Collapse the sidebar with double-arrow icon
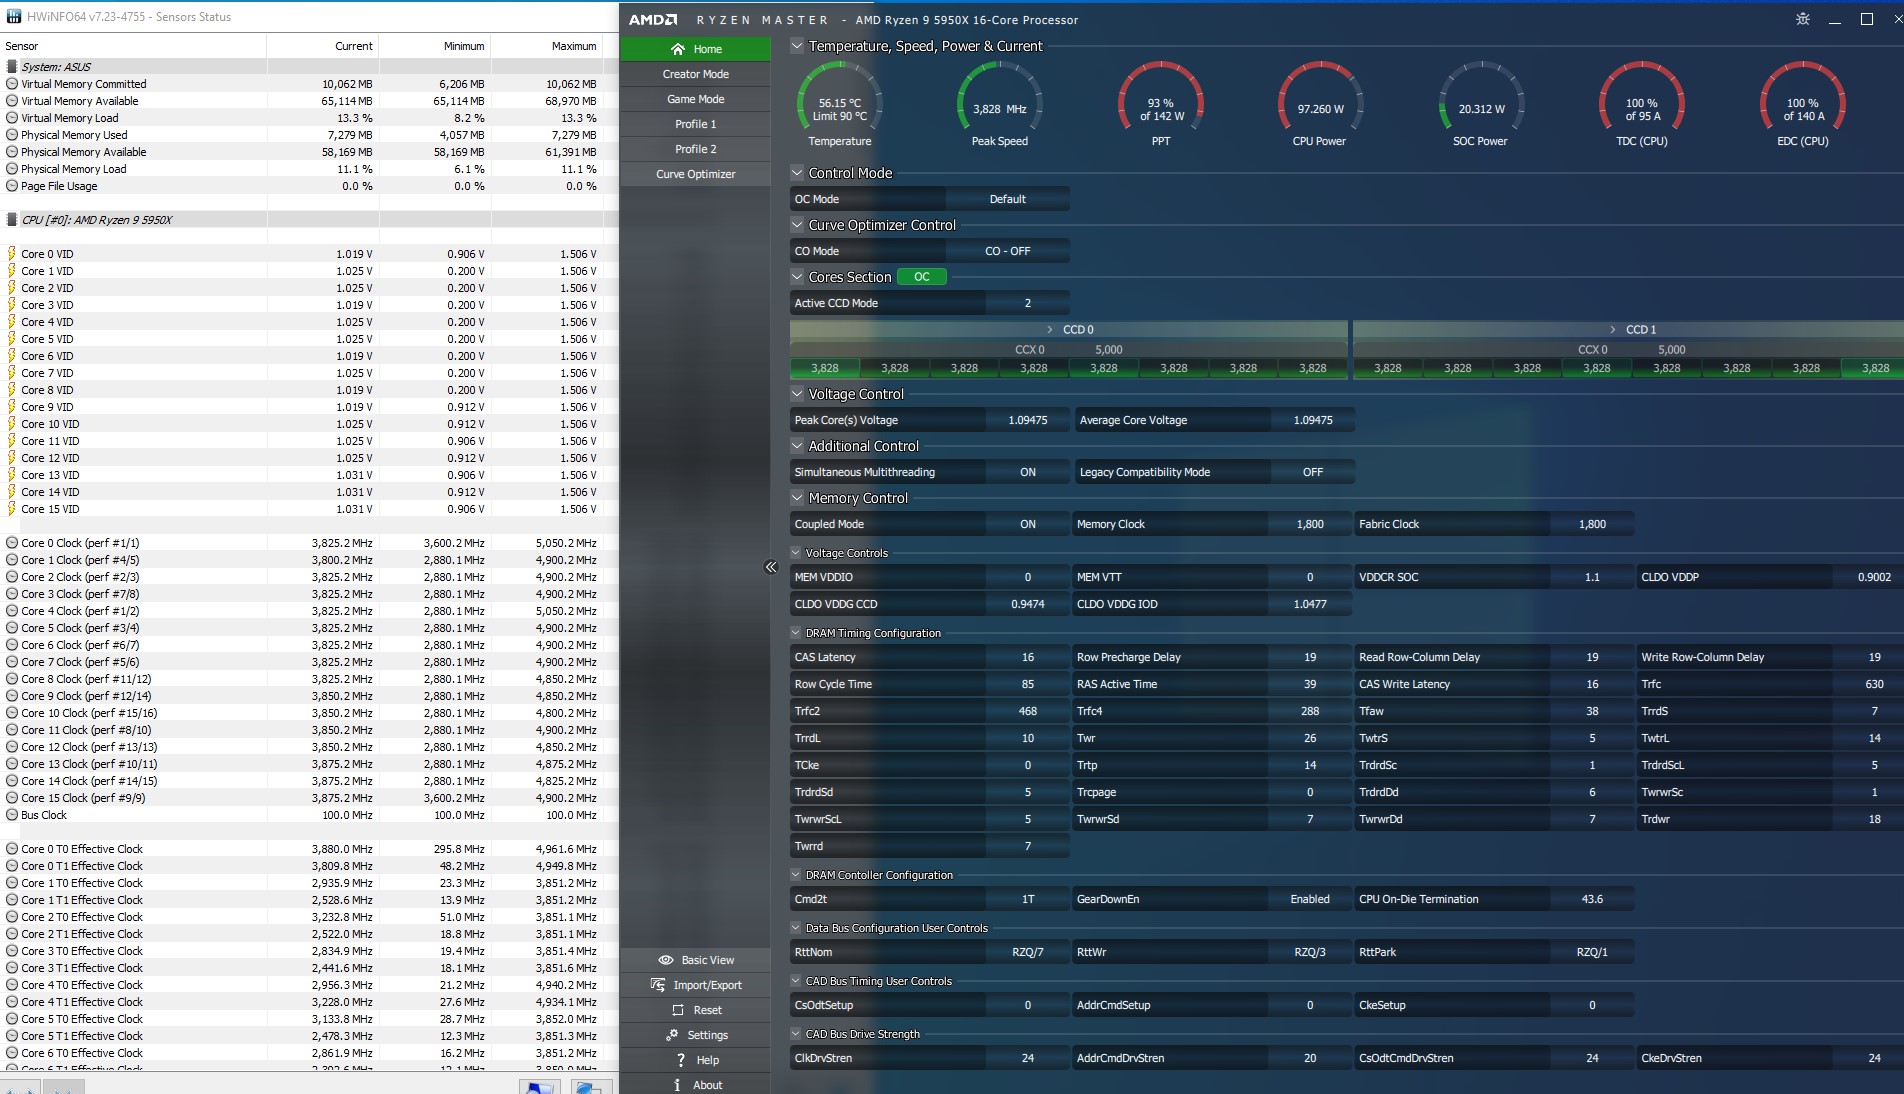The width and height of the screenshot is (1904, 1094). tap(770, 567)
